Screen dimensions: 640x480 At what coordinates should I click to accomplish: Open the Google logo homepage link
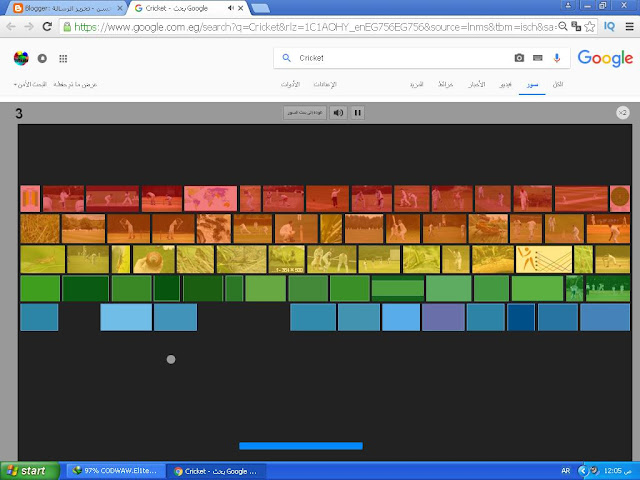[x=605, y=58]
